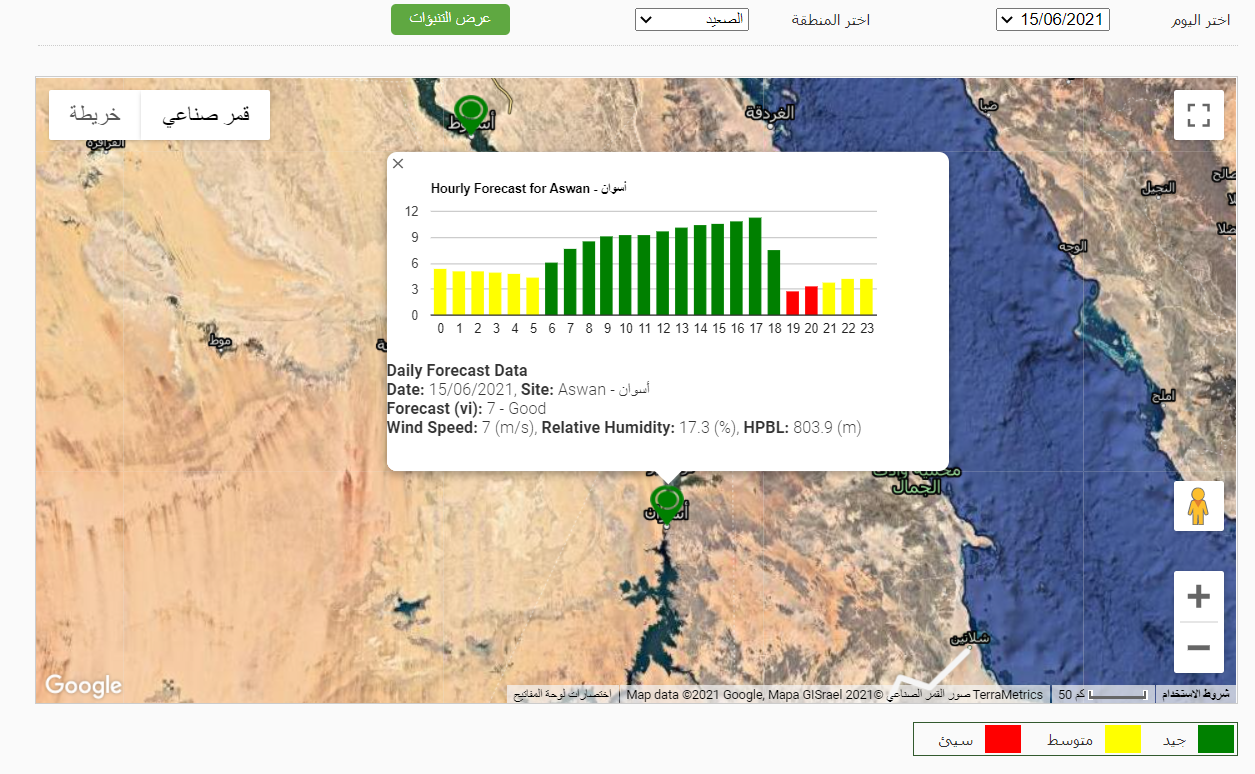Click the hour 17 bar in chart
The width and height of the screenshot is (1255, 774).
coord(755,266)
